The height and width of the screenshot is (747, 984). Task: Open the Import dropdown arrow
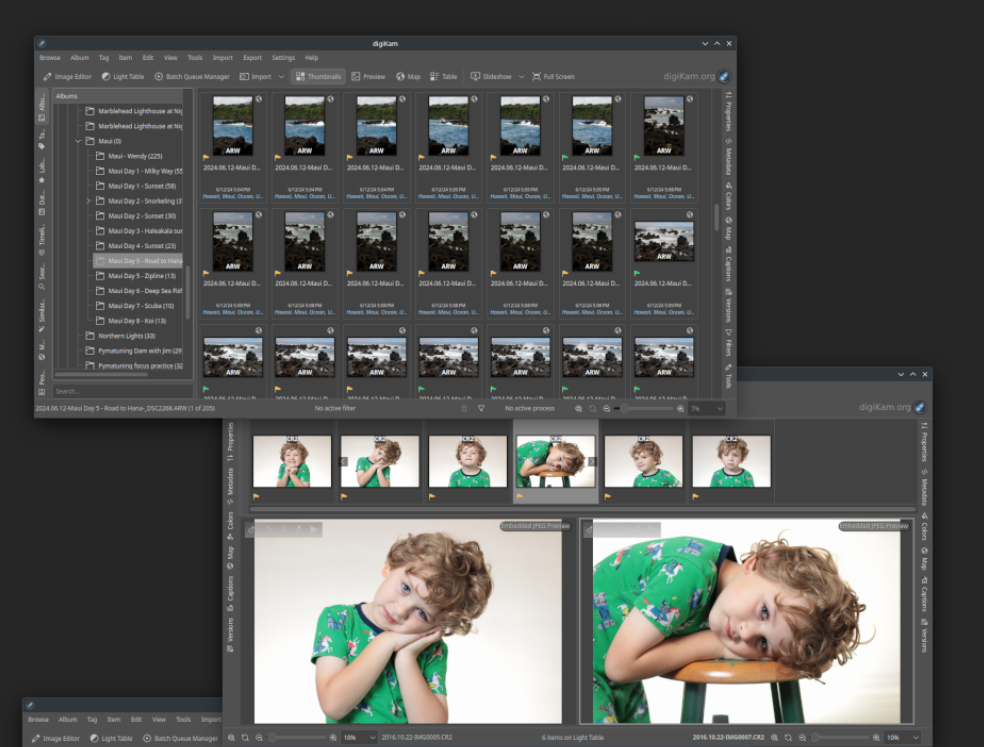click(x=280, y=76)
